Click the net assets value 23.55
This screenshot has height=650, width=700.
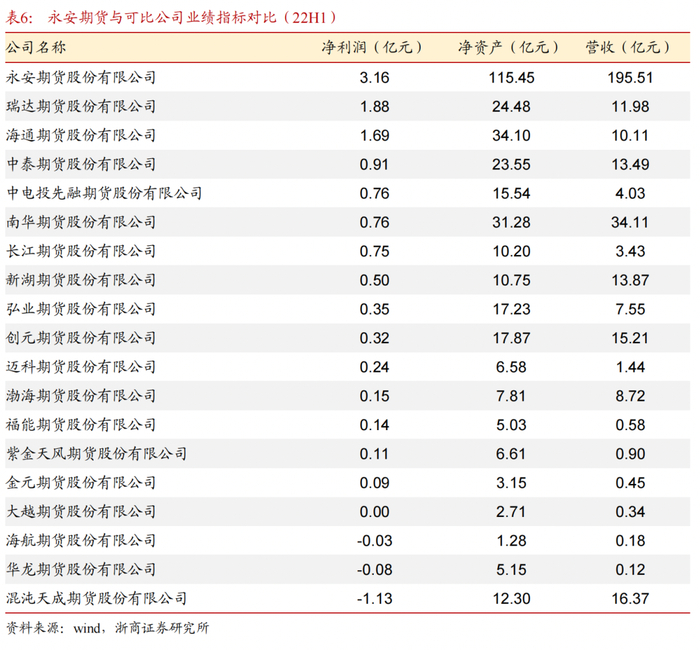[512, 165]
